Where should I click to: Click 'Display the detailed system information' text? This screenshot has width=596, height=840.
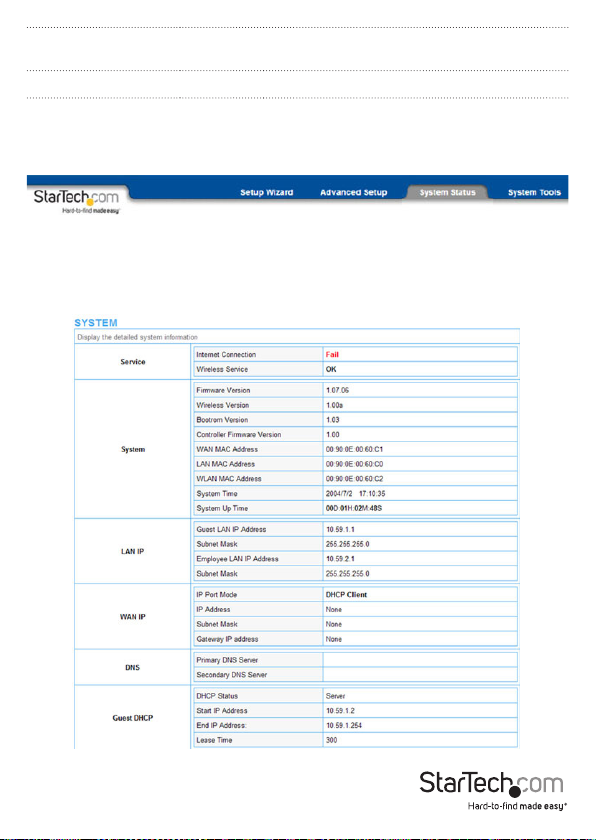pos(138,337)
